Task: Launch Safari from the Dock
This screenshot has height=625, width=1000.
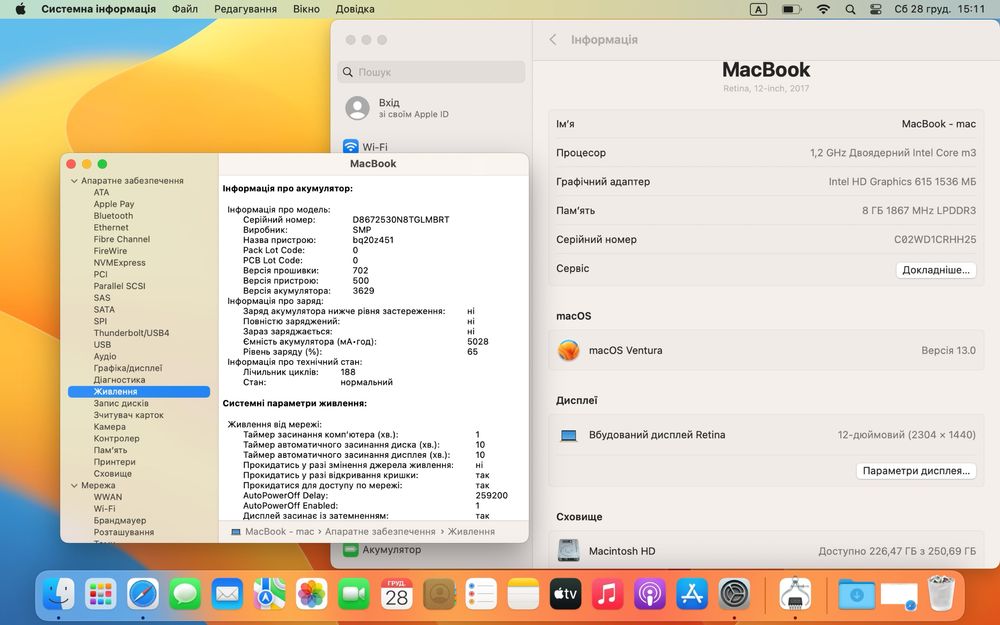Action: tap(143, 594)
